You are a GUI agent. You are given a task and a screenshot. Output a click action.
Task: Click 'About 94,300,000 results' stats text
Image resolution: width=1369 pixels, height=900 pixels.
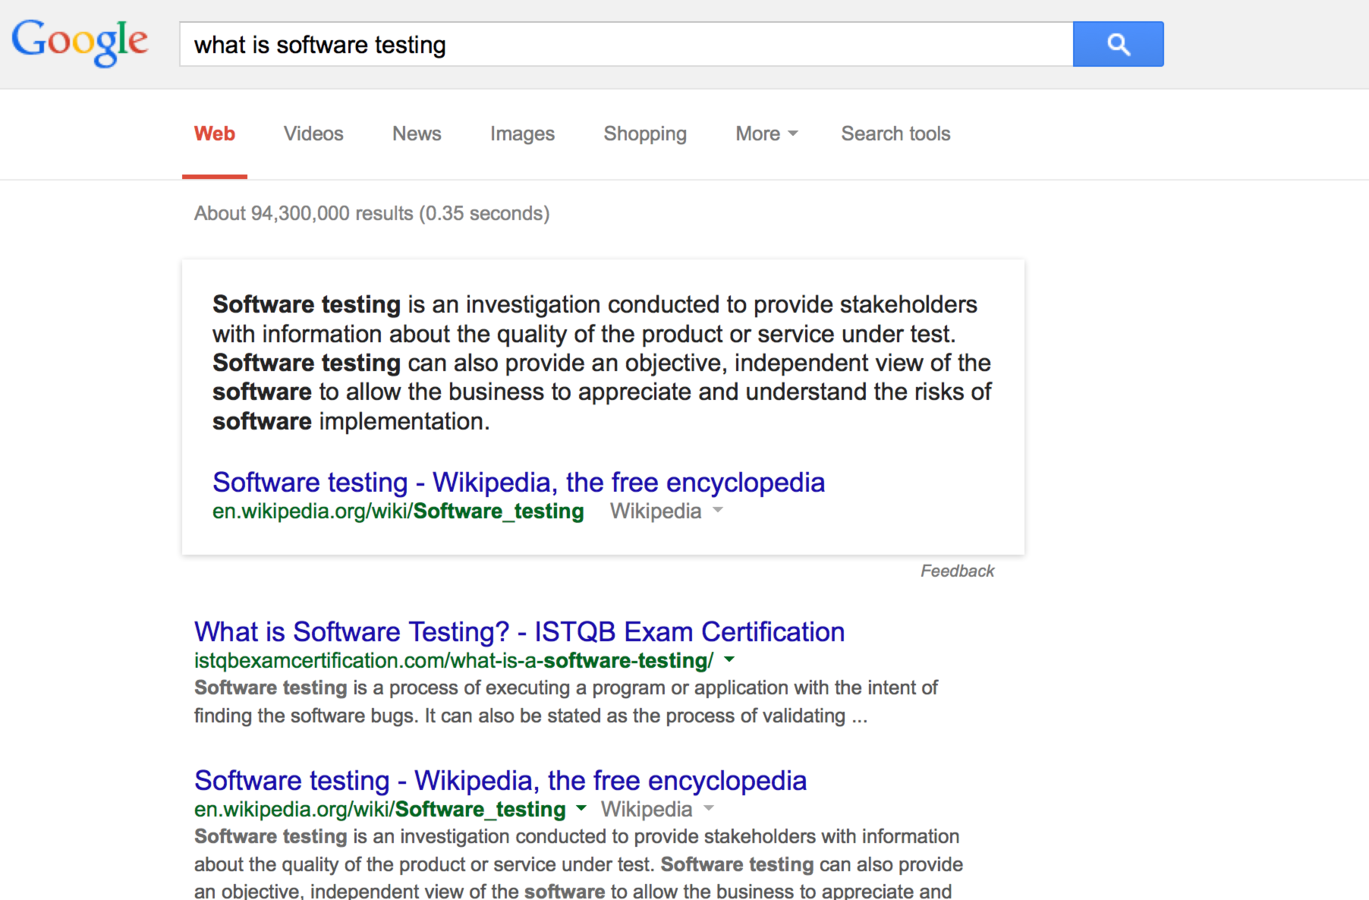click(x=371, y=213)
